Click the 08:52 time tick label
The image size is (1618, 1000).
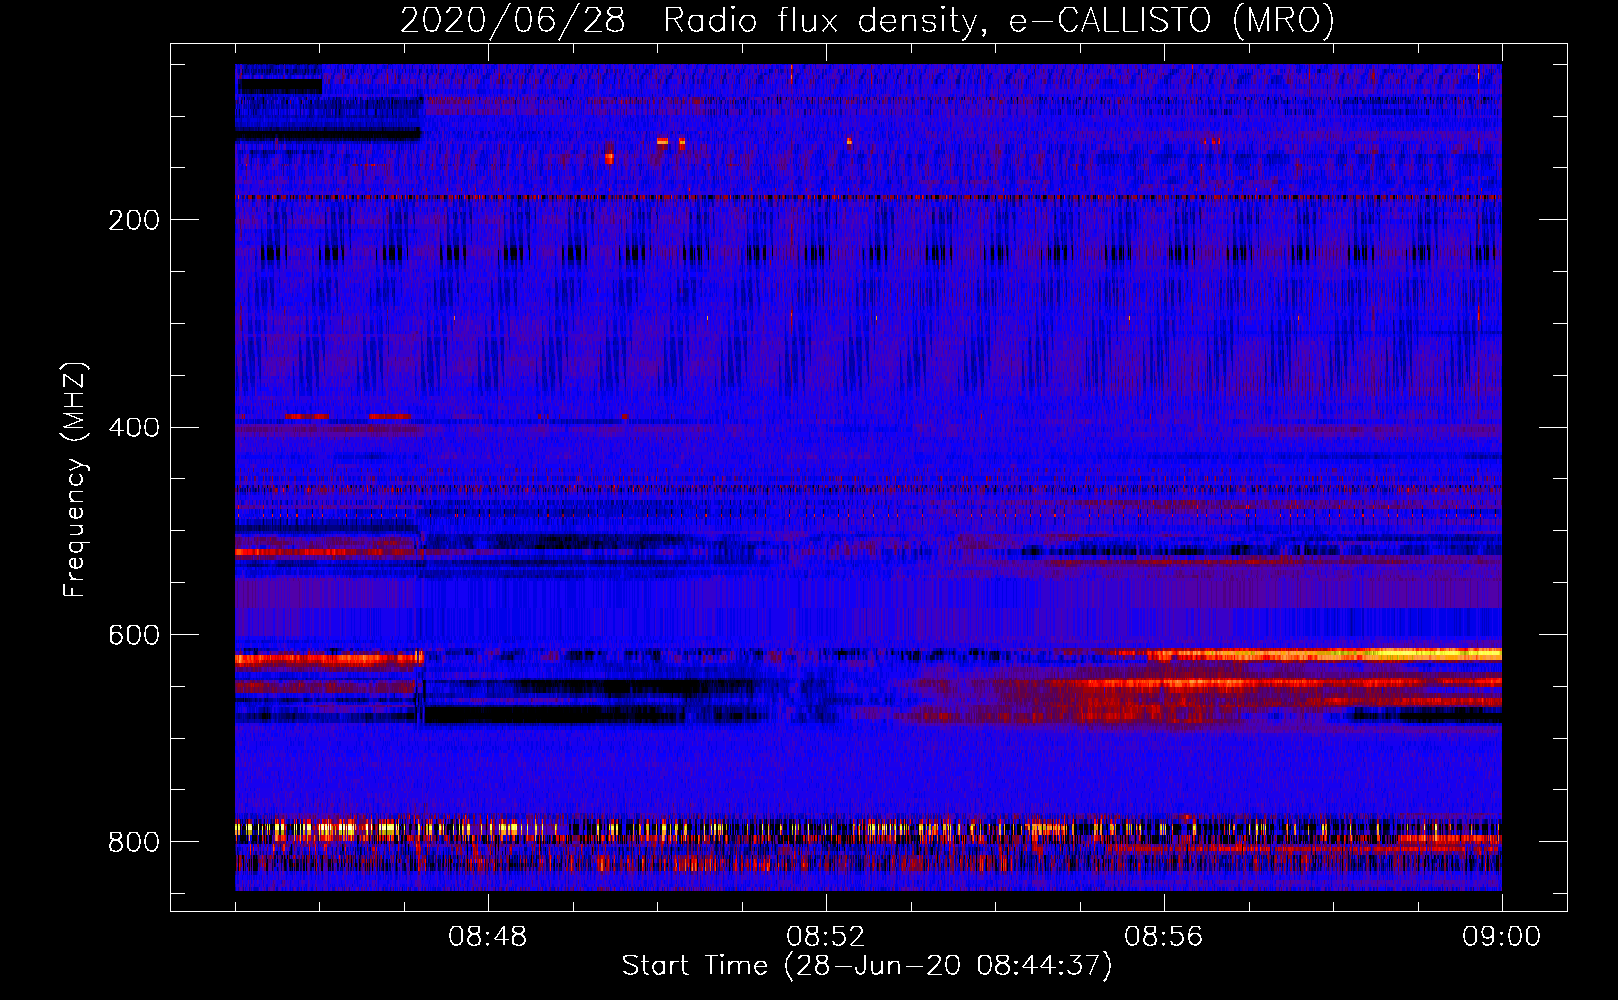[826, 937]
